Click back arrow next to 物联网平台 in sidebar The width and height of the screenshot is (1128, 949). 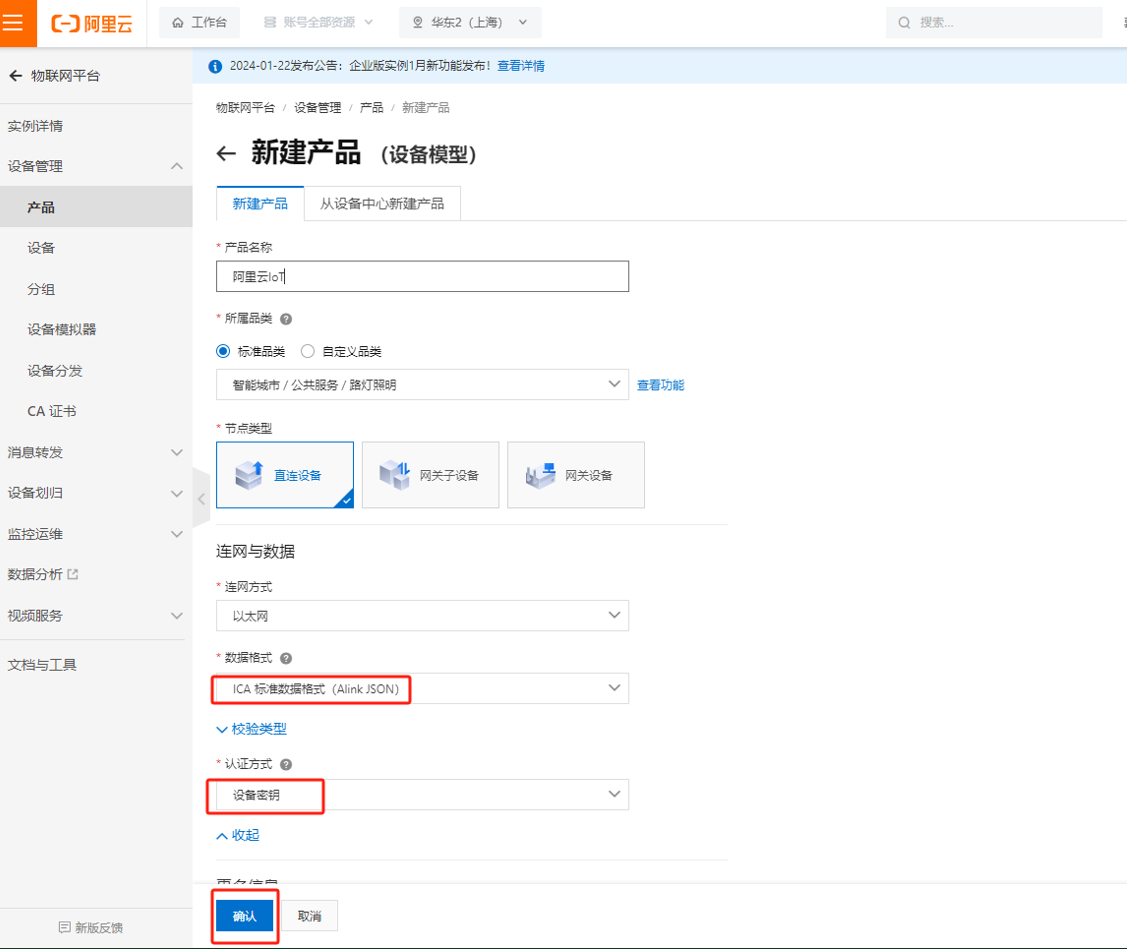[15, 76]
